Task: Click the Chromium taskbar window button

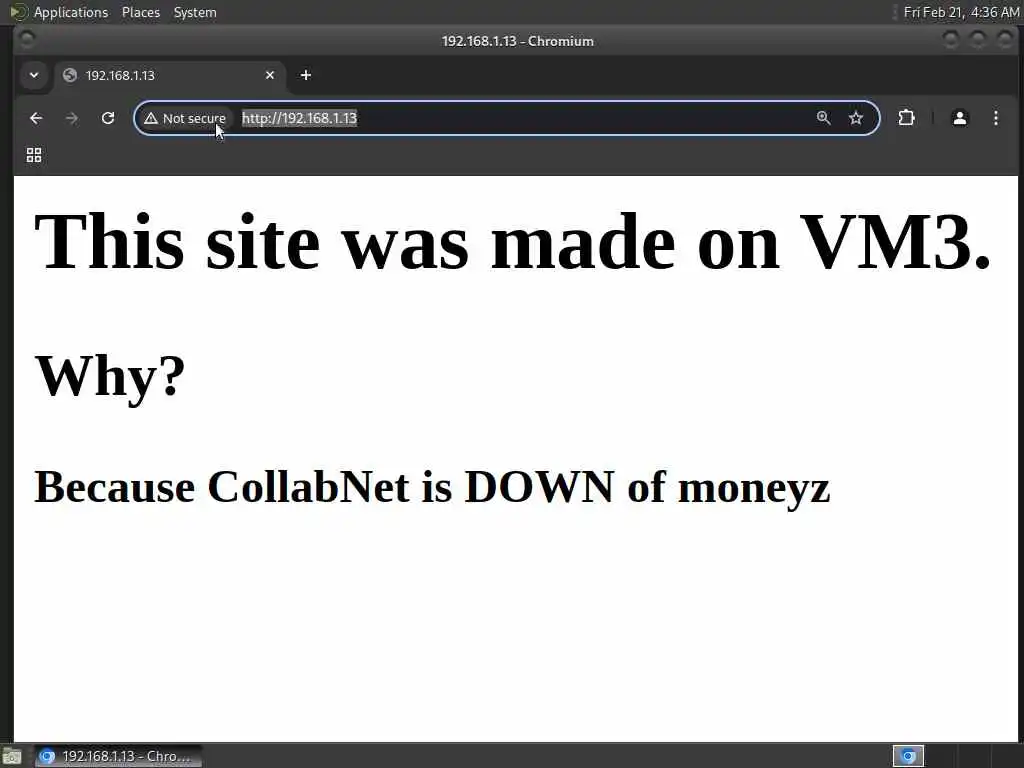Action: 118,756
